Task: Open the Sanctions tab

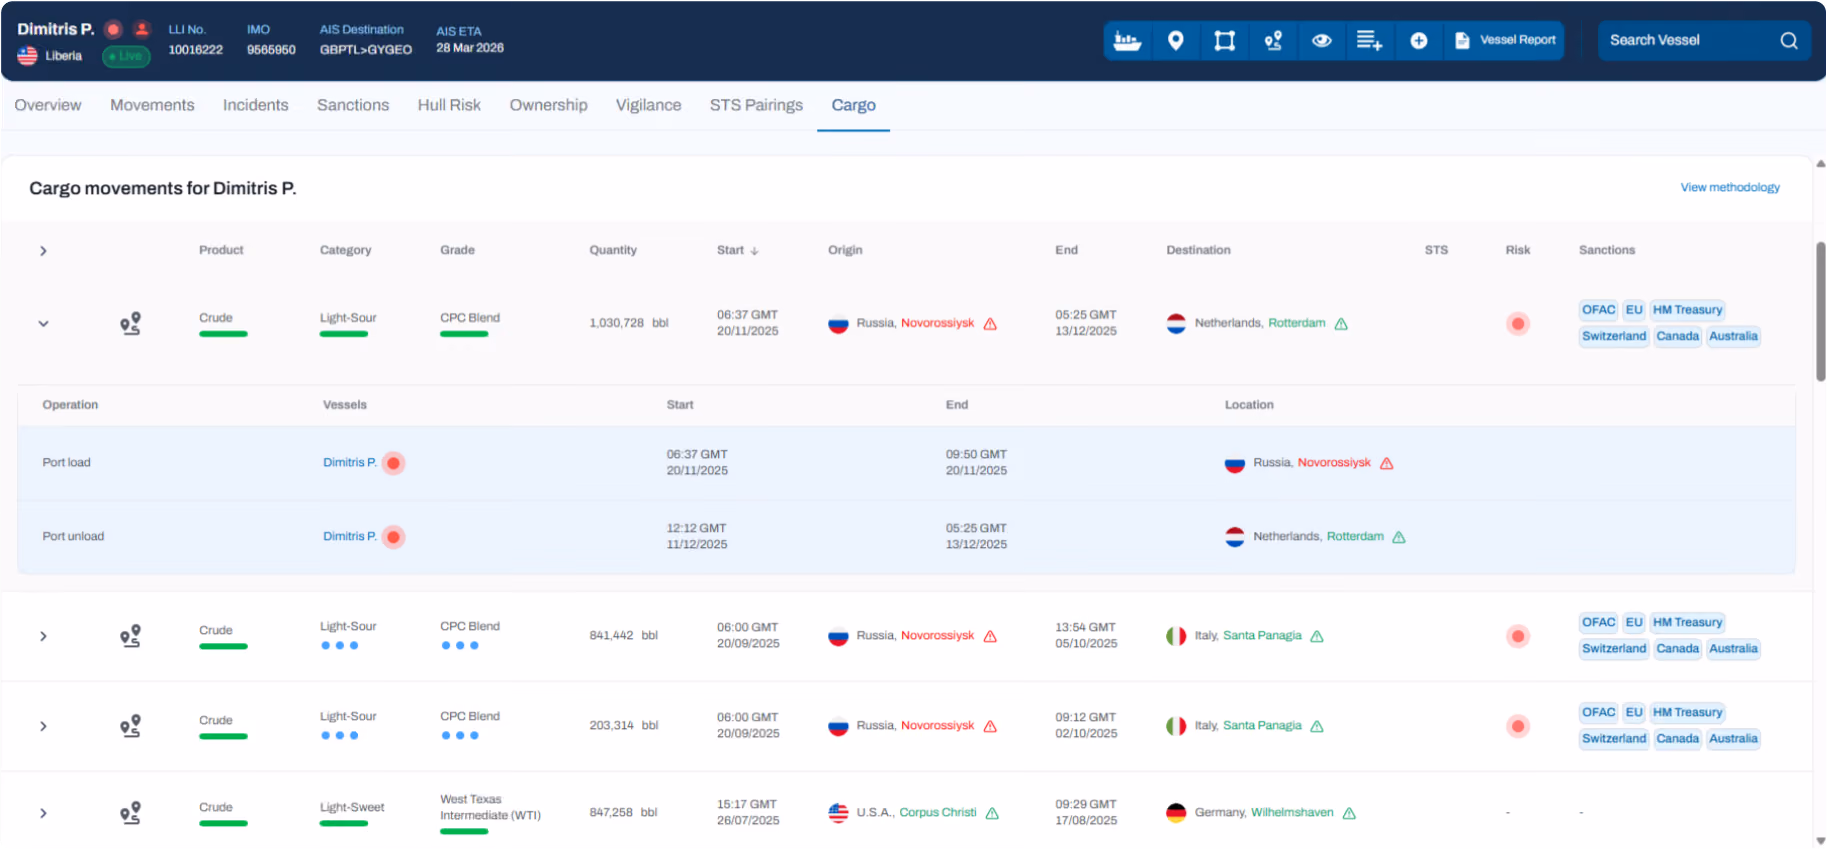Action: click(353, 105)
